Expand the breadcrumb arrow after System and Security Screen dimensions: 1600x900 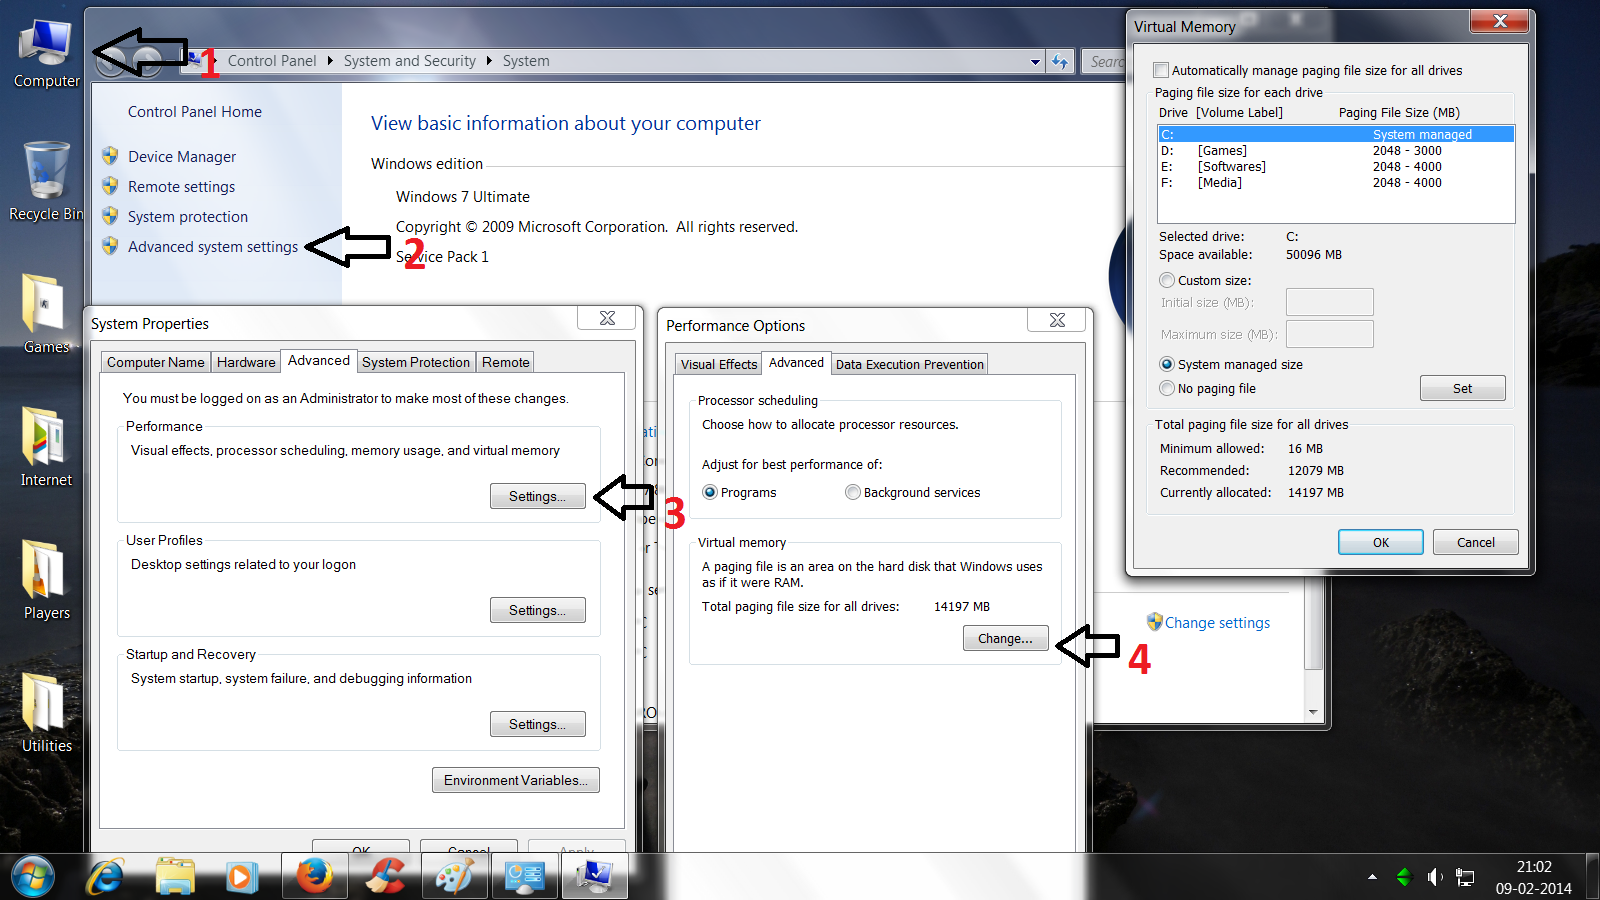[489, 61]
